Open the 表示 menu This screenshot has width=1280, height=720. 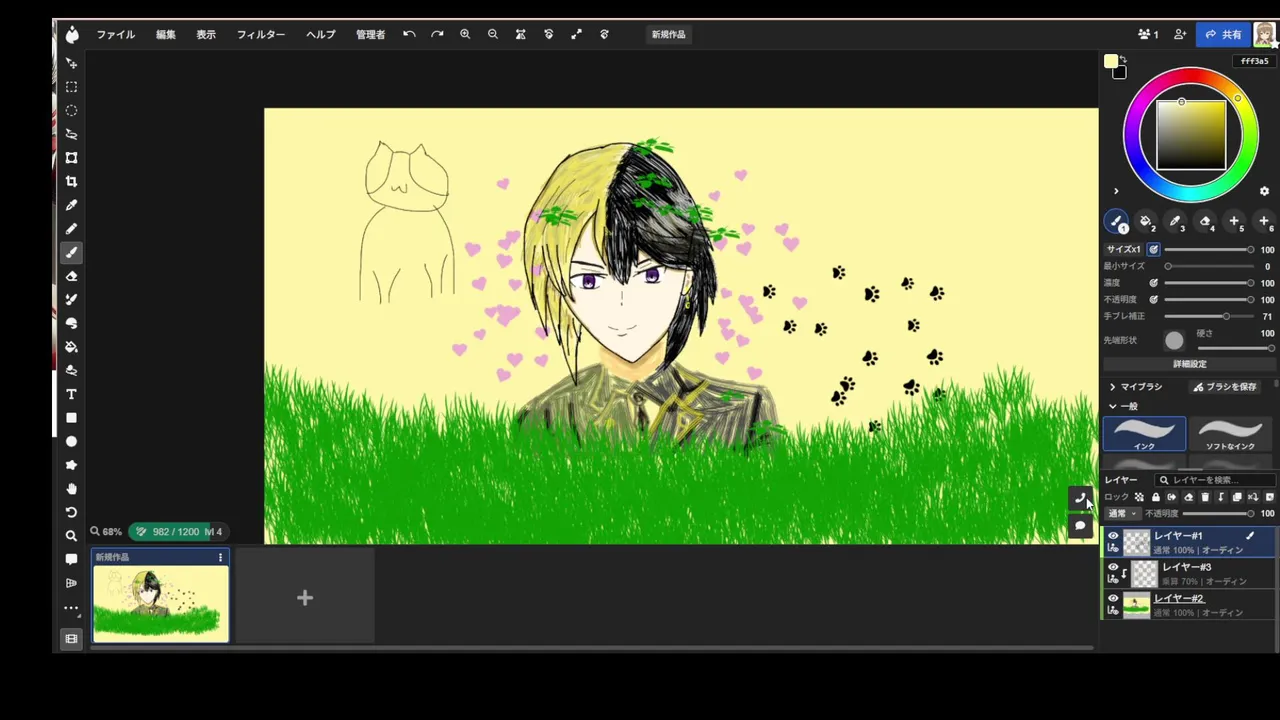click(206, 34)
